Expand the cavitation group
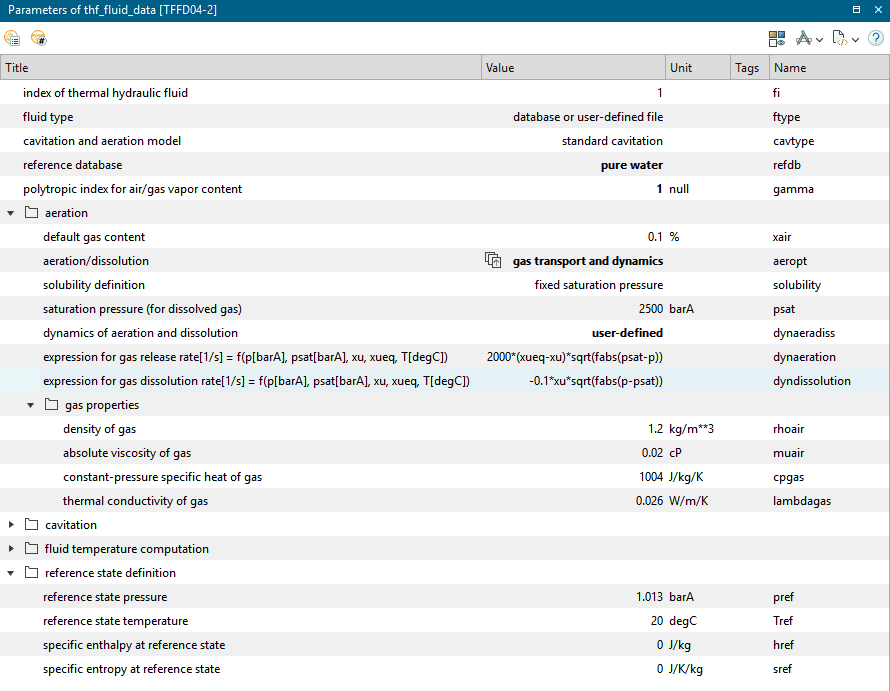 point(11,525)
